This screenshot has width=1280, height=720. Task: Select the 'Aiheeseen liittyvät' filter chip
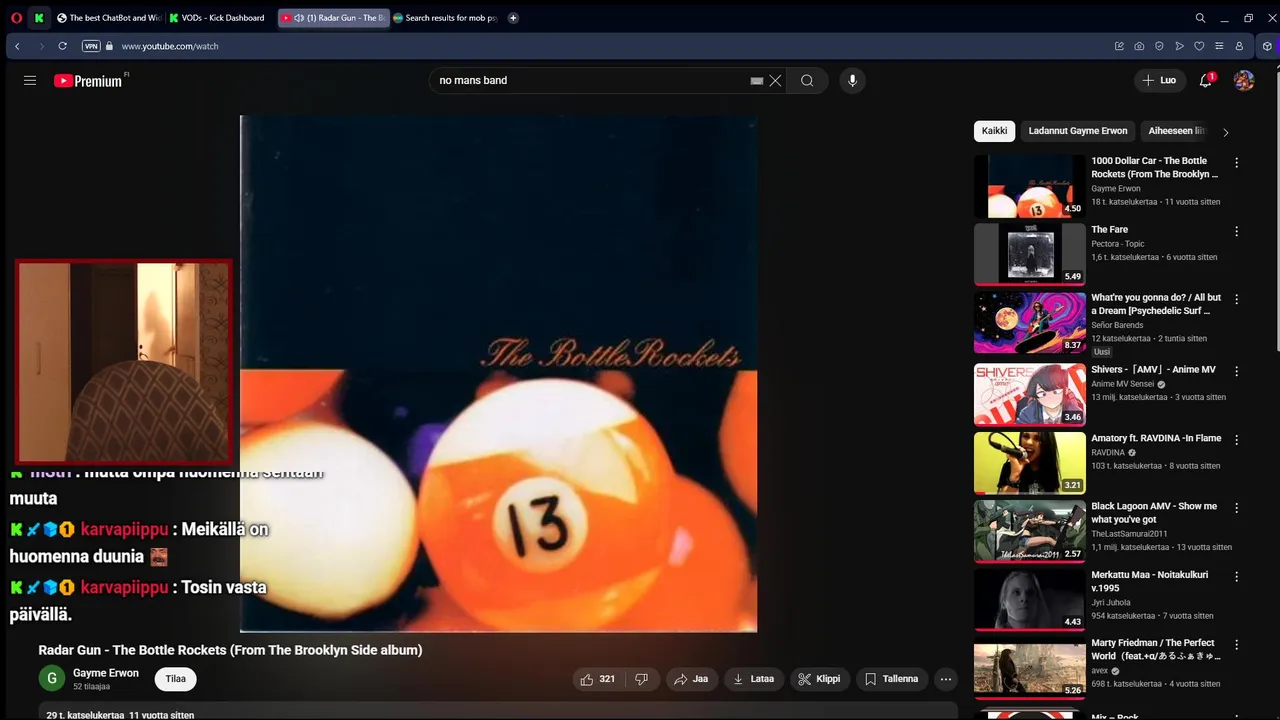point(1176,131)
